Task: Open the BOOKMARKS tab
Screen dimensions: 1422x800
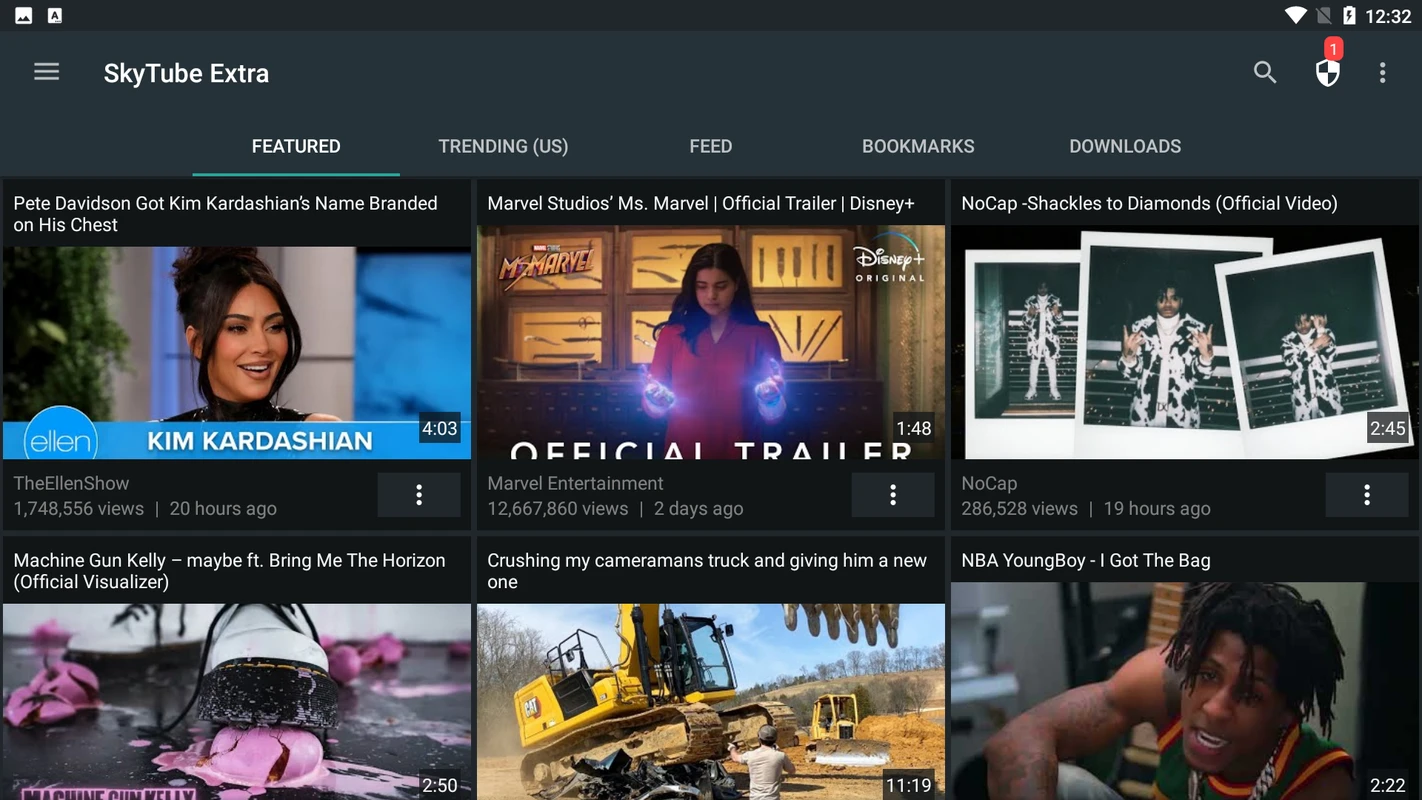Action: [x=917, y=146]
